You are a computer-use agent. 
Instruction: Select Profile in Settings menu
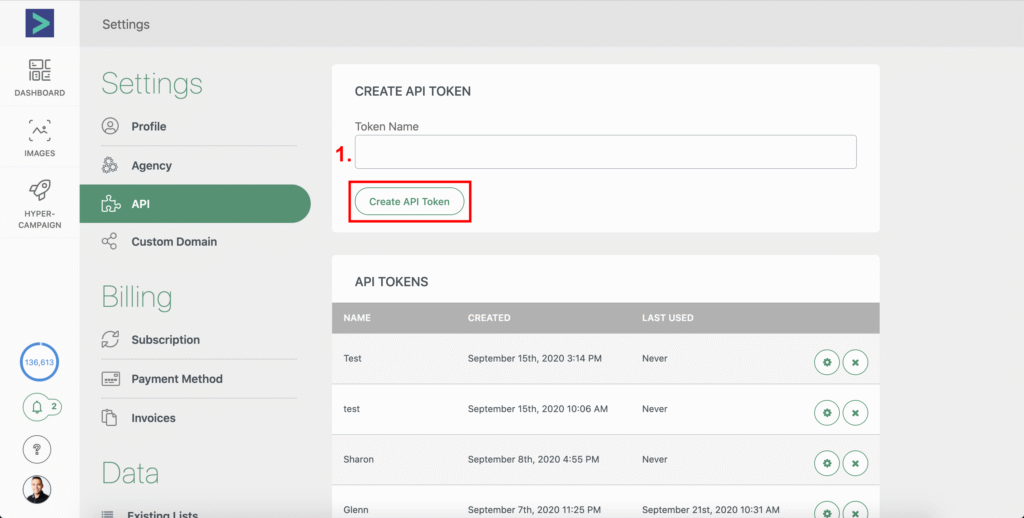(148, 126)
